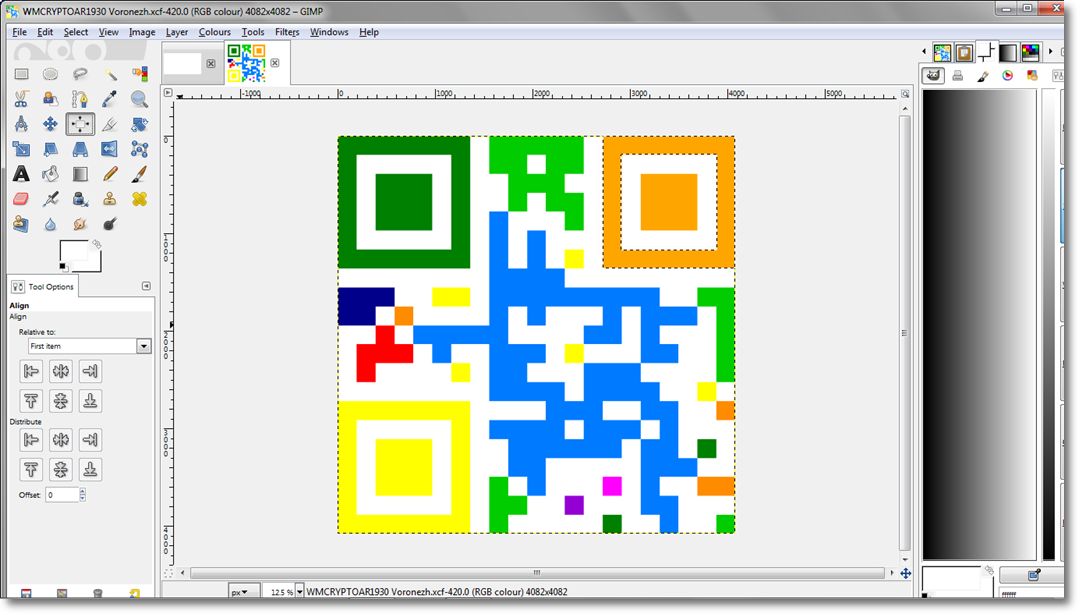Screen dimensions: 1080x615
Task: Open the Filters menu
Action: 287,32
